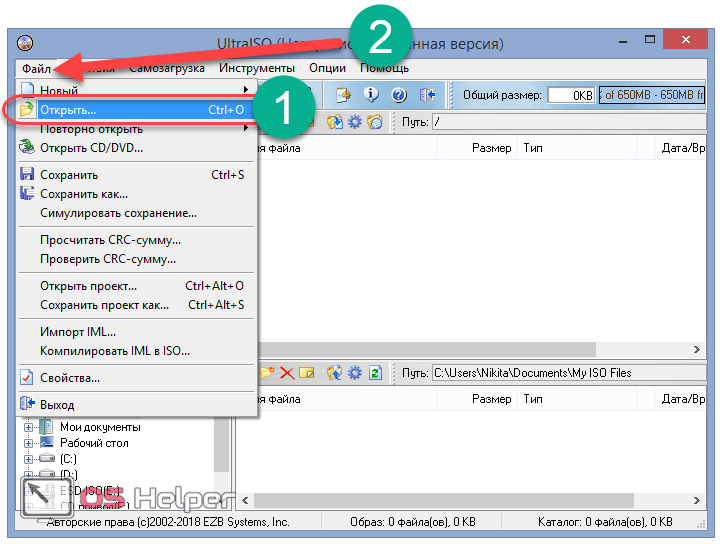This screenshot has width=722, height=544.
Task: Click the red X delete icon
Action: pyautogui.click(x=287, y=373)
